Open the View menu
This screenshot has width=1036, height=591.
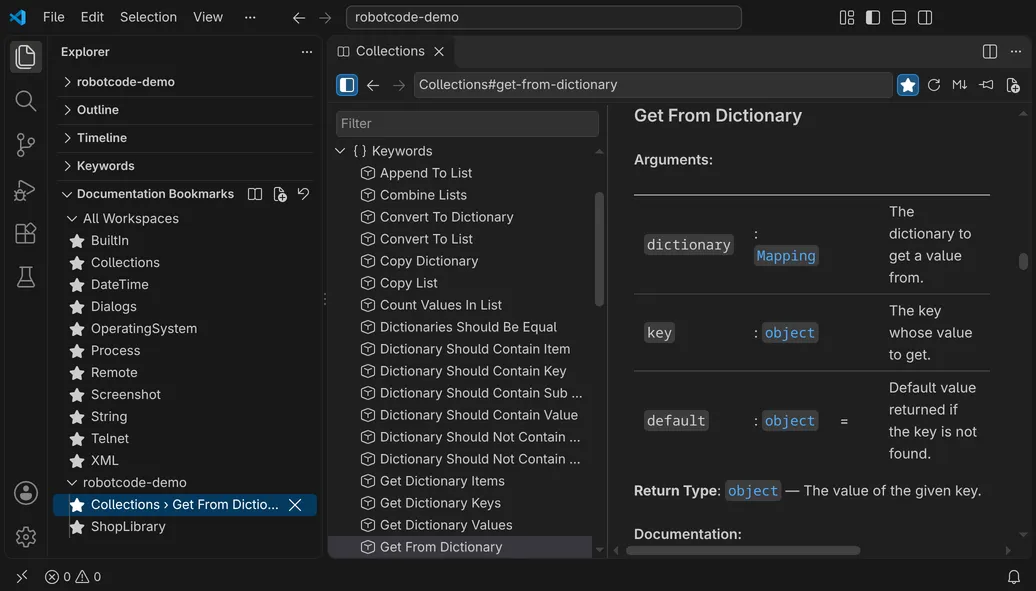pos(207,17)
